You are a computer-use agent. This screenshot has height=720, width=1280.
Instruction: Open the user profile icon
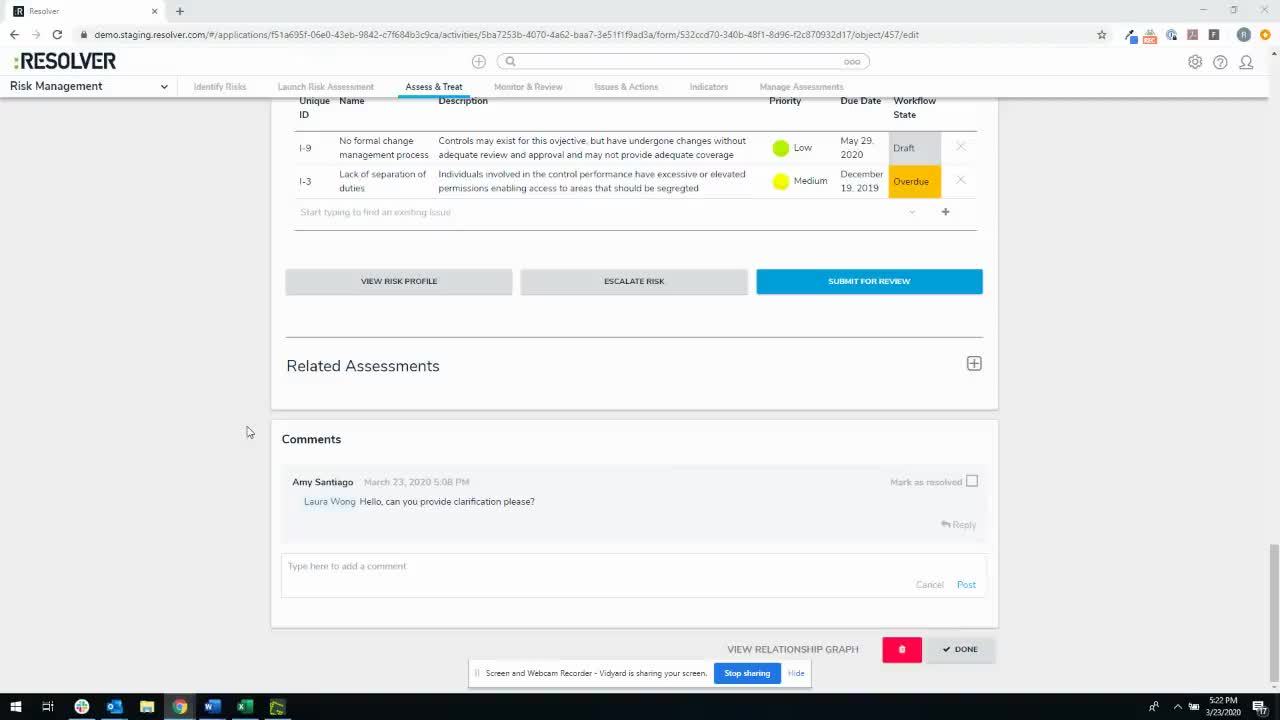(1246, 61)
